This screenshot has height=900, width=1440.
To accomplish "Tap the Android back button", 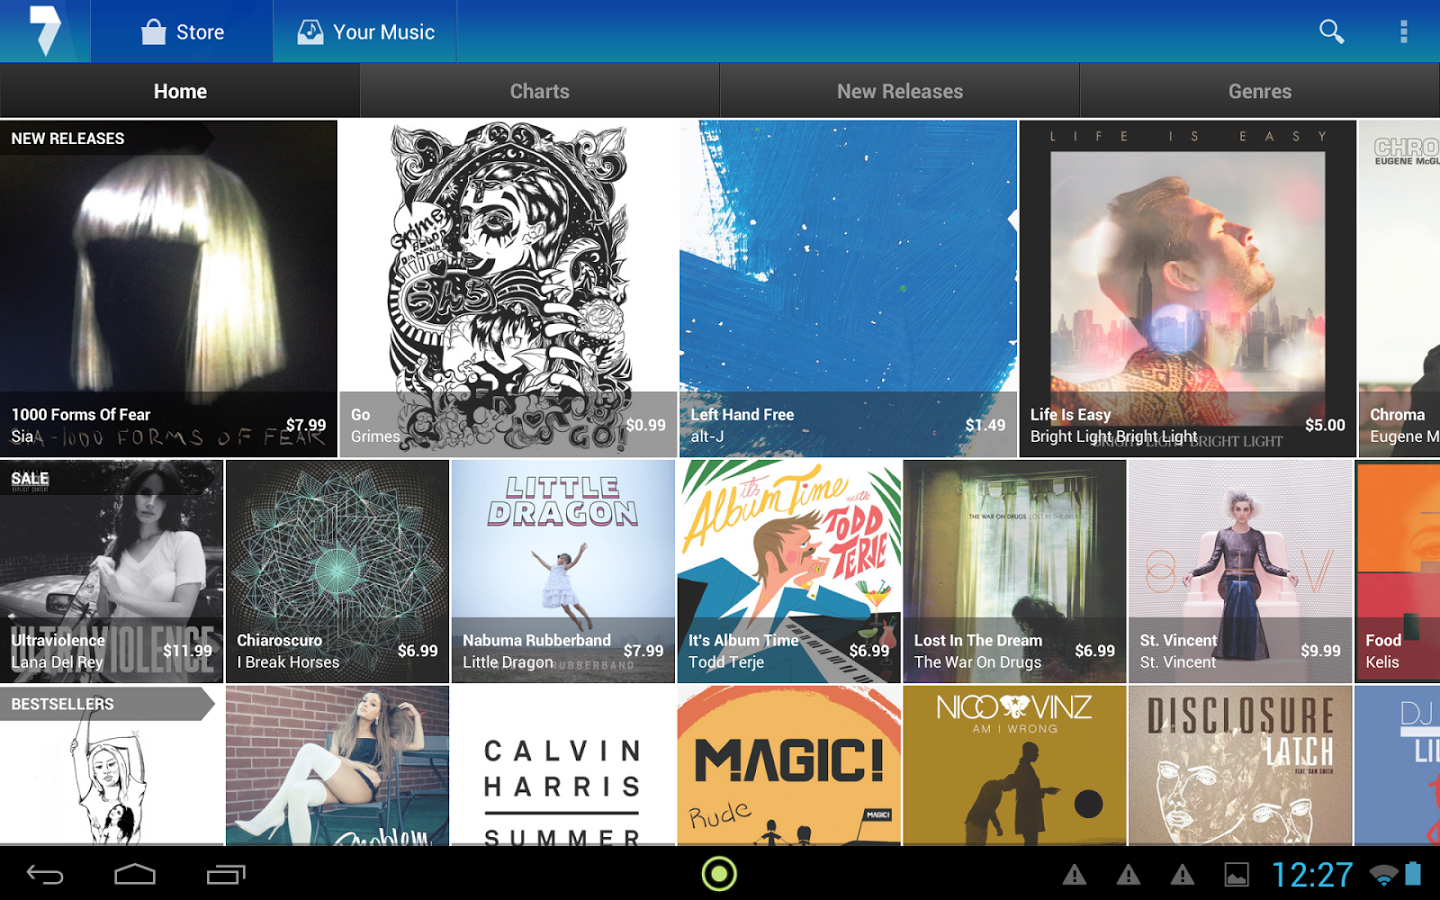I will click(x=45, y=875).
